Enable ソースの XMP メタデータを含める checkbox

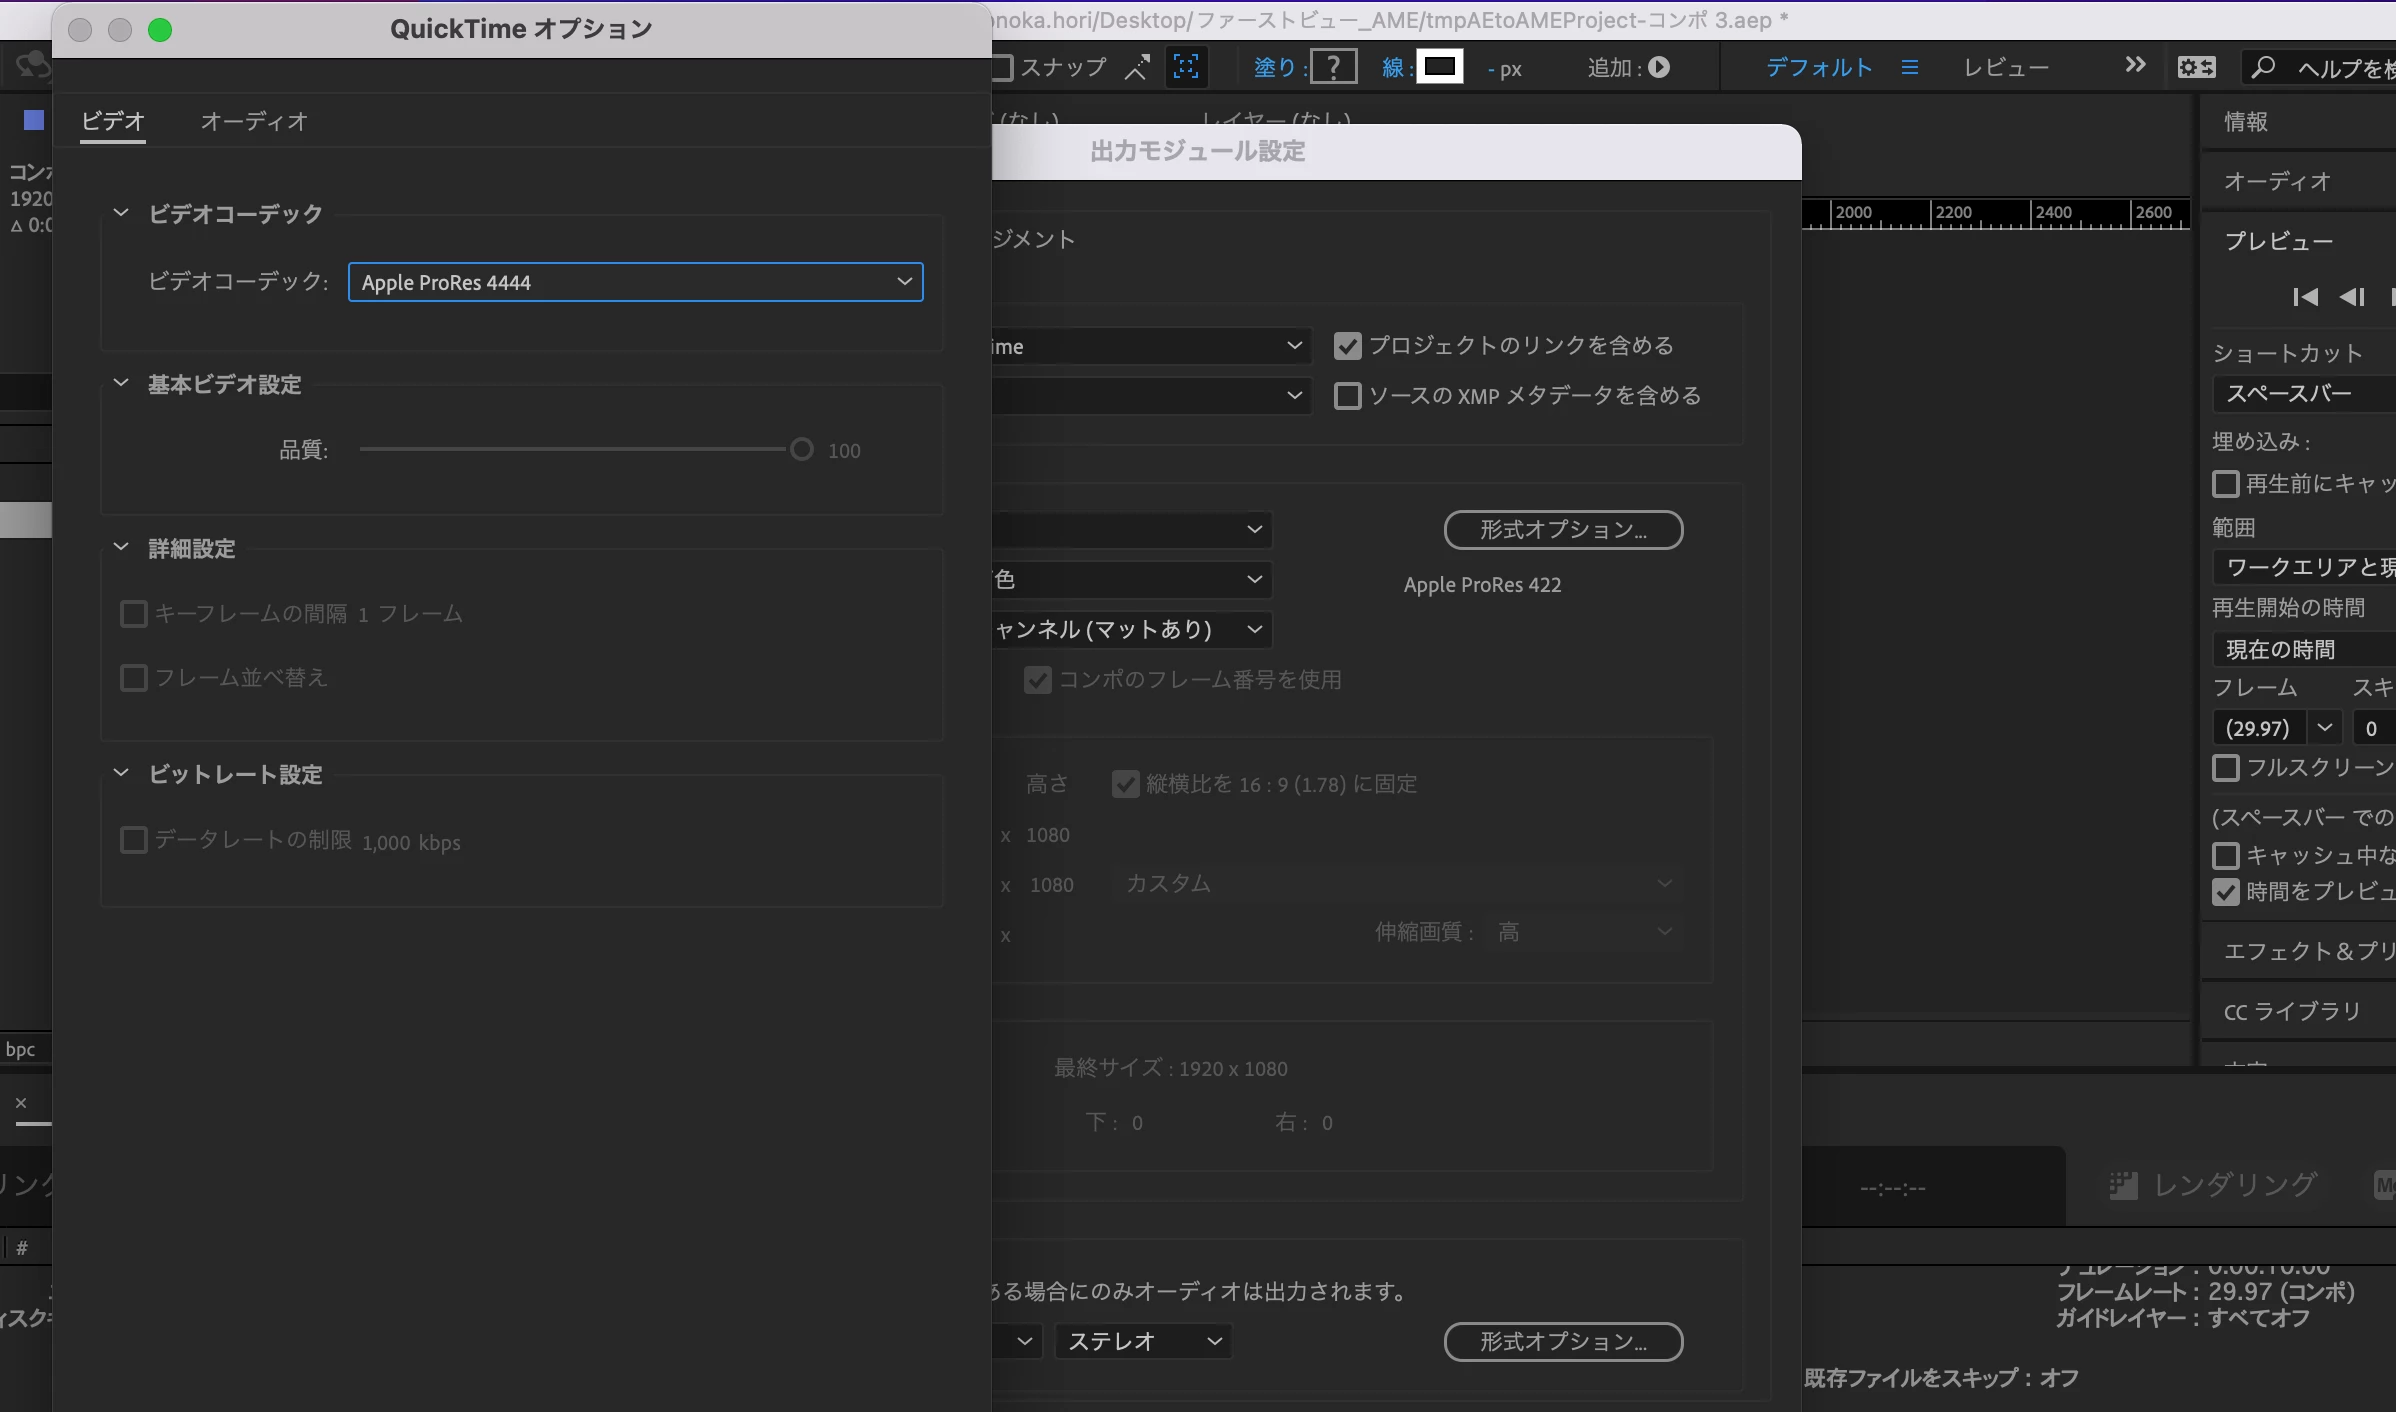pos(1348,396)
